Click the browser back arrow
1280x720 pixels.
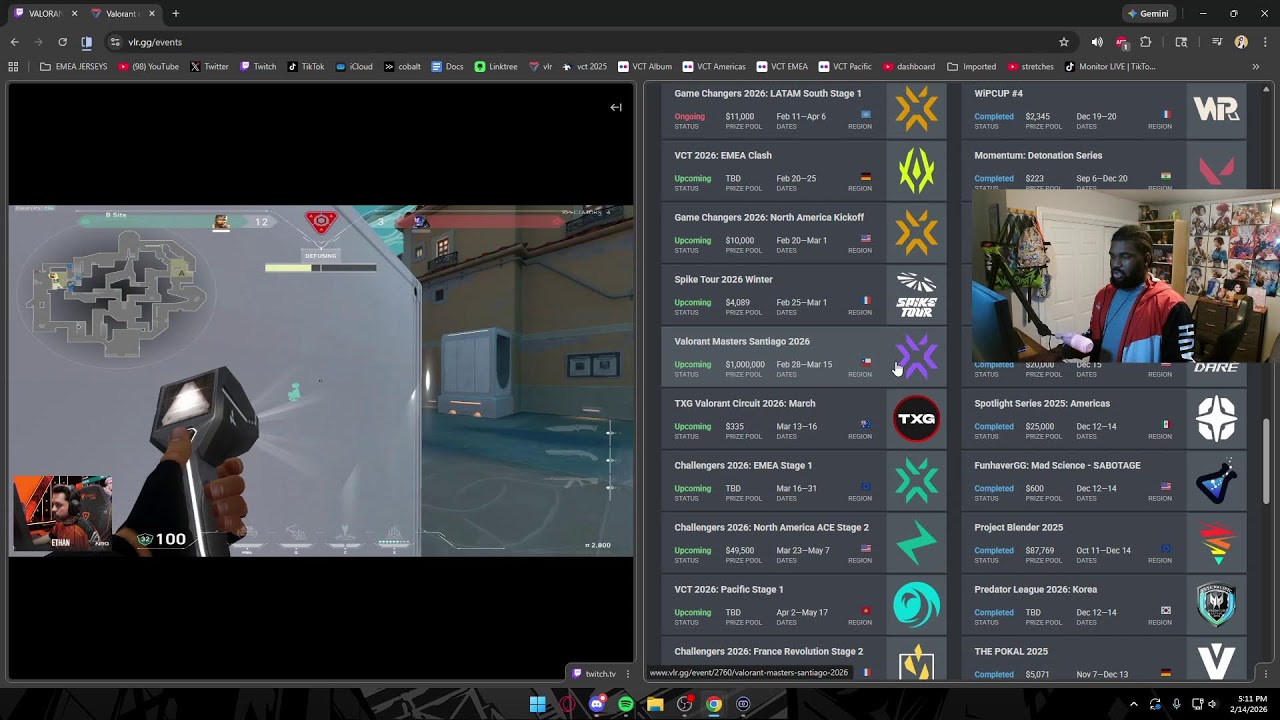(14, 42)
